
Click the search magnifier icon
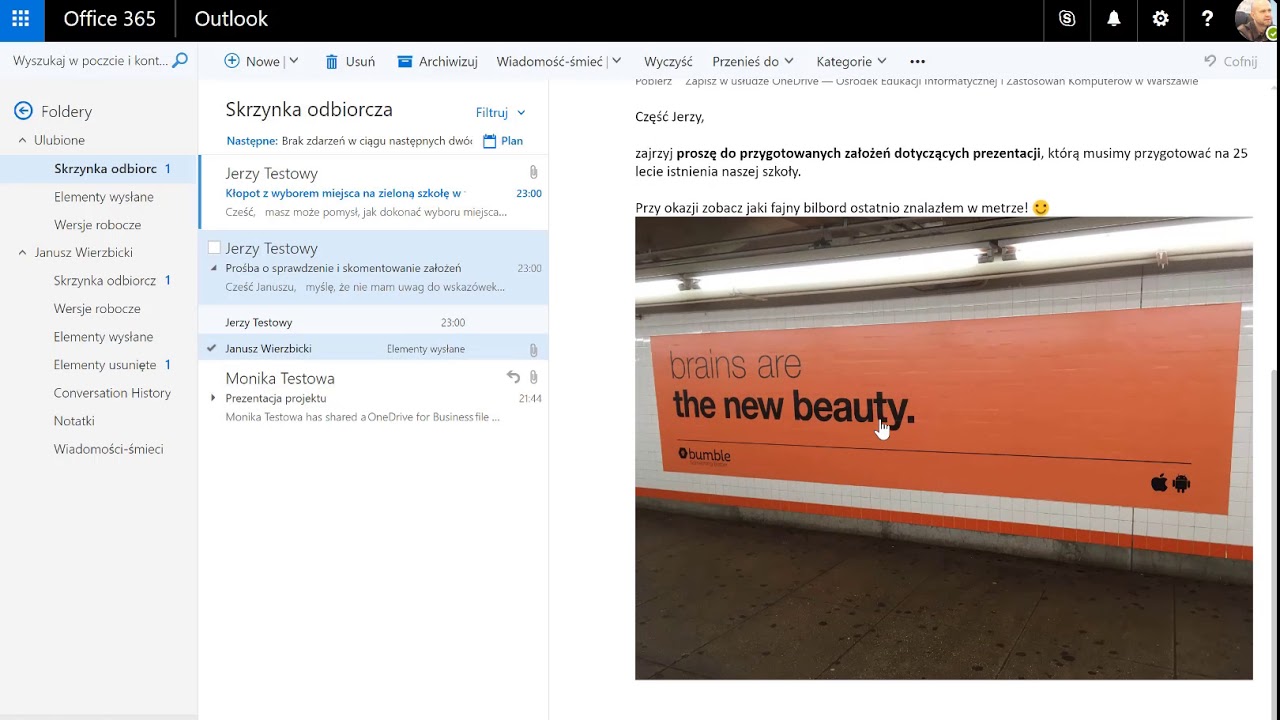pos(180,61)
